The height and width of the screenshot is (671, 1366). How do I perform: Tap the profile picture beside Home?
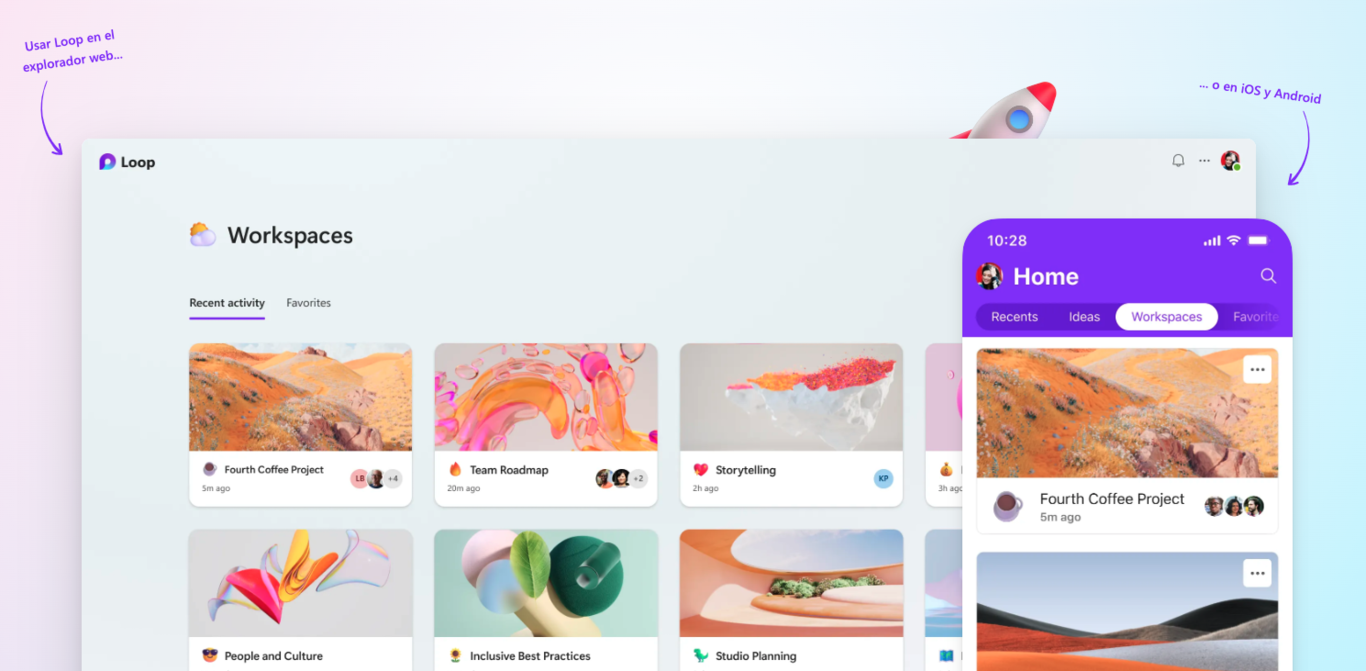[x=990, y=276]
